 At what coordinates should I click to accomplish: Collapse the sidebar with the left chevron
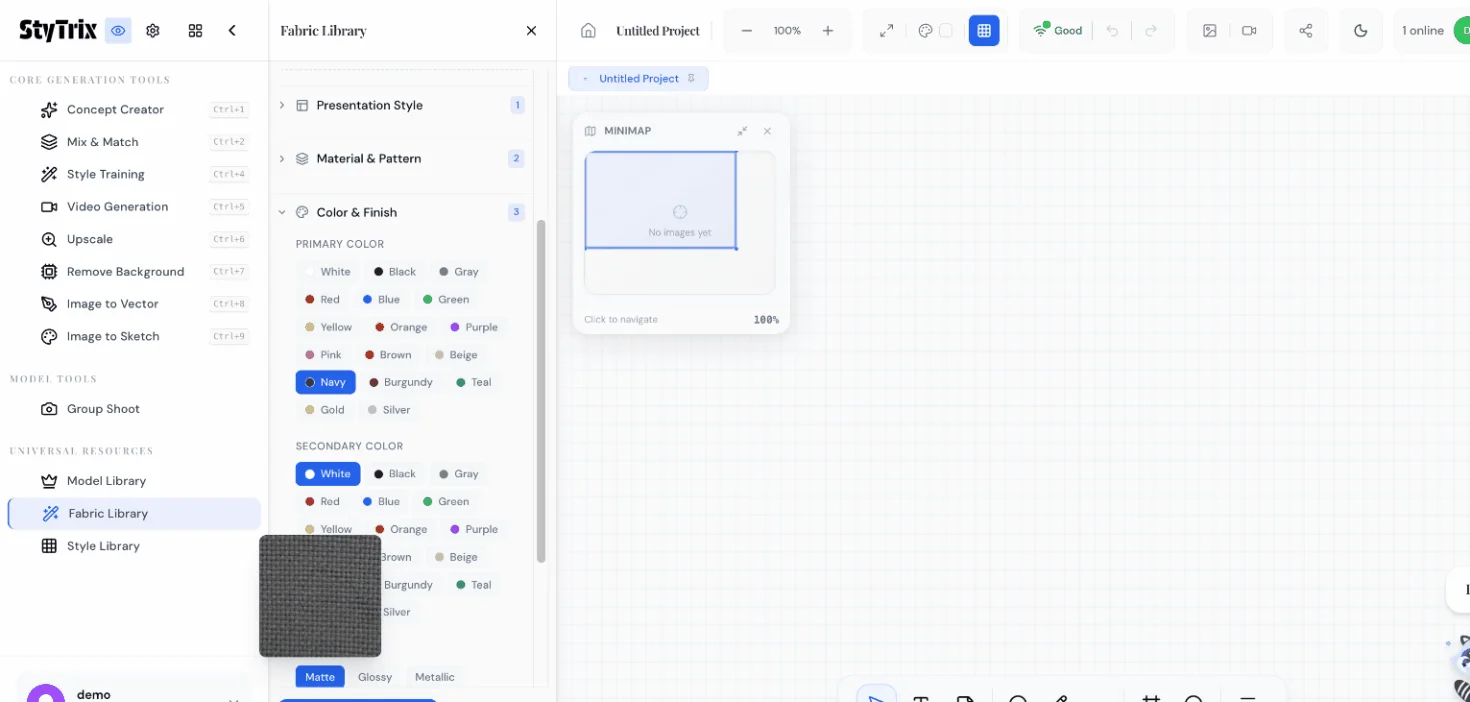(x=232, y=31)
